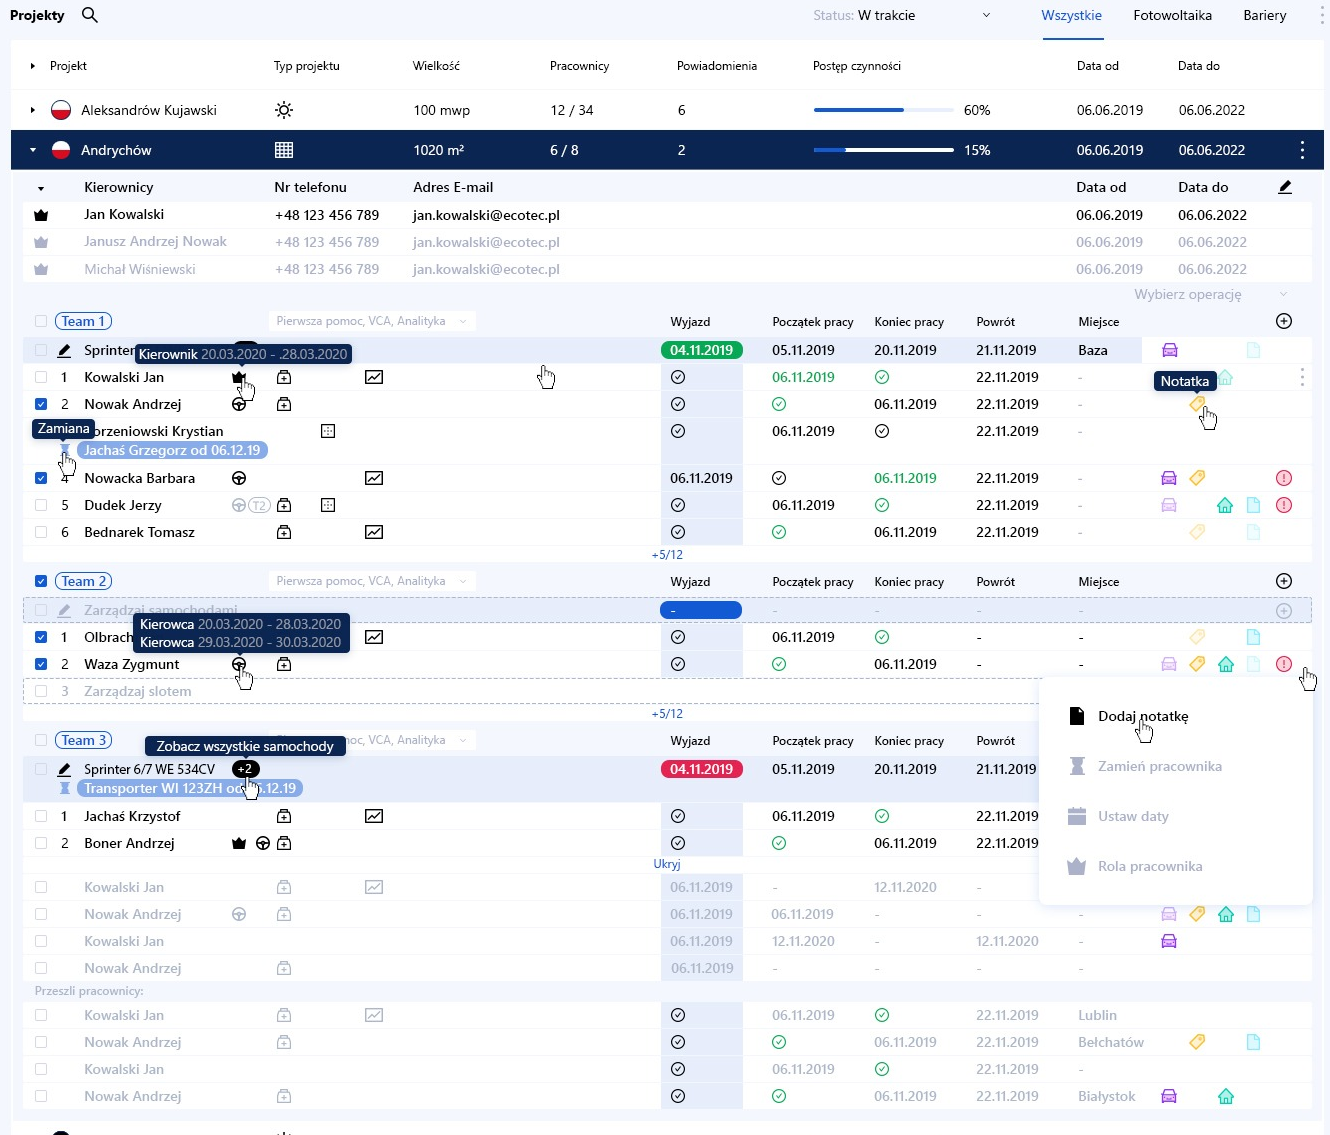The height and width of the screenshot is (1135, 1330).
Task: Click the add plus icon for Team 1
Action: pos(1284,321)
